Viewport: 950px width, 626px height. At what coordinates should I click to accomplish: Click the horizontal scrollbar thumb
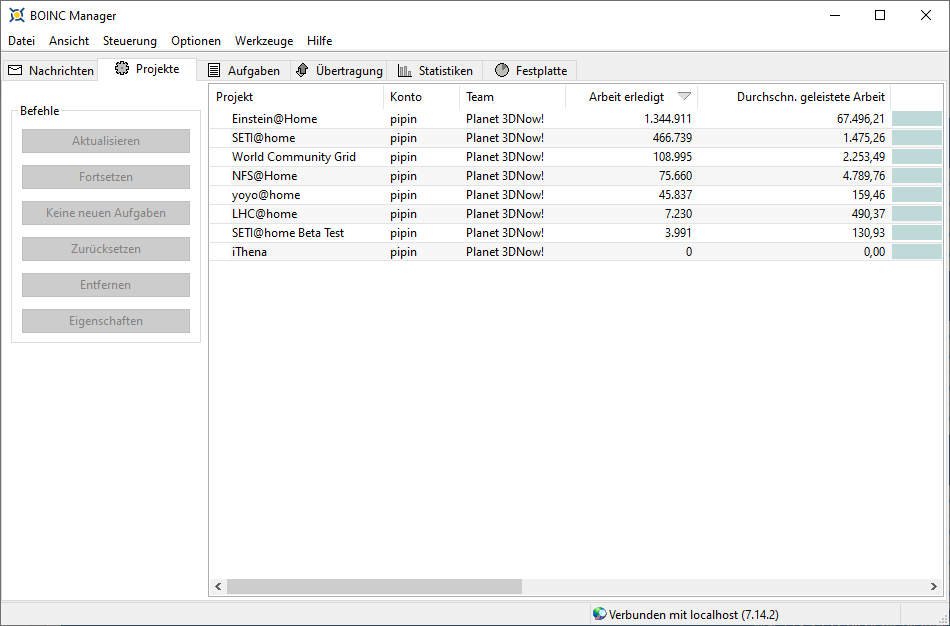point(374,586)
